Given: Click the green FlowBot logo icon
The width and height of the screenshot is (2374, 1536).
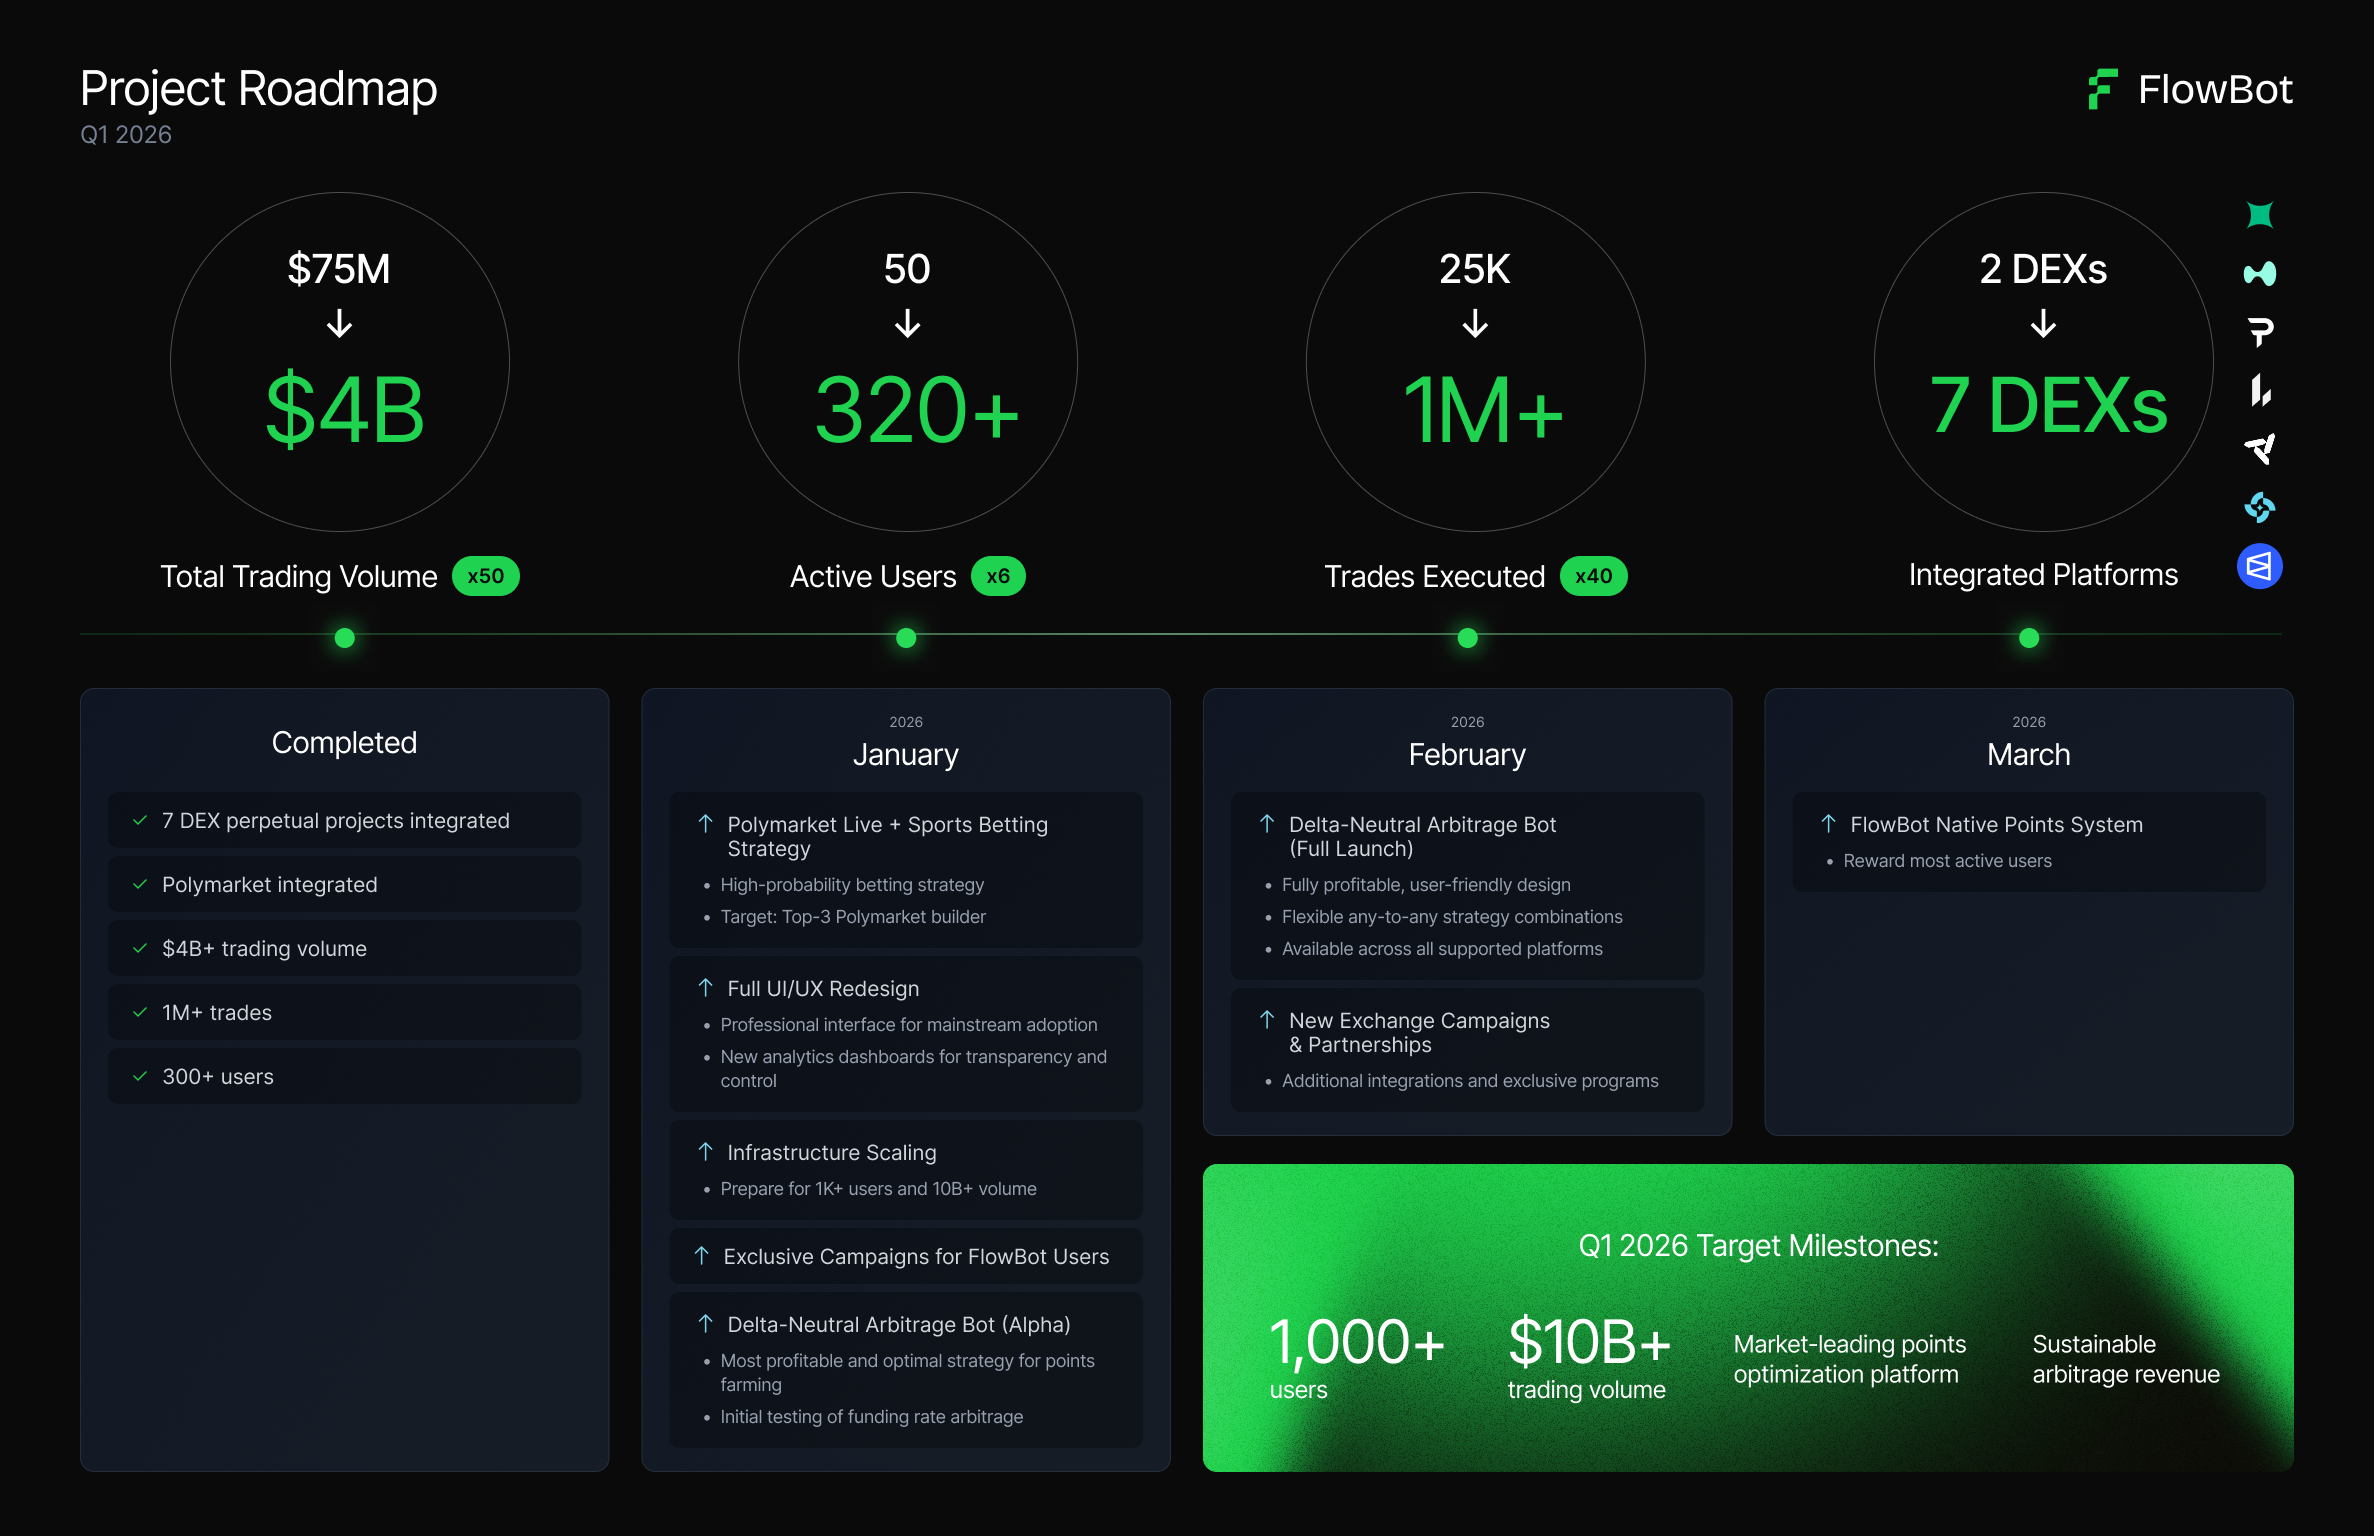Looking at the screenshot, I should pyautogui.click(x=2102, y=89).
